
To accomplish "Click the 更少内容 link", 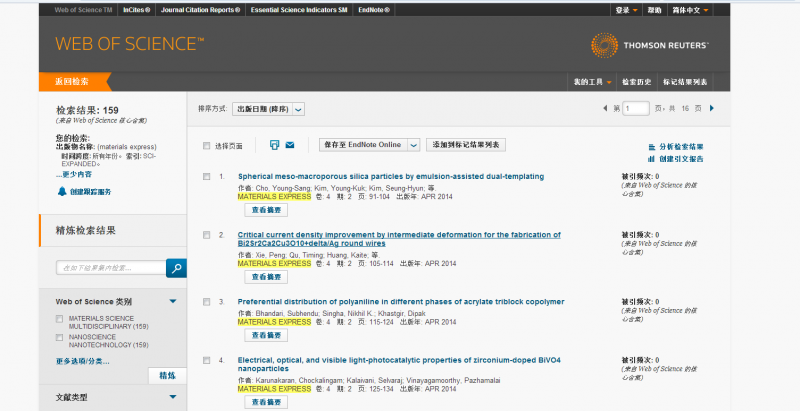I will click(x=74, y=174).
